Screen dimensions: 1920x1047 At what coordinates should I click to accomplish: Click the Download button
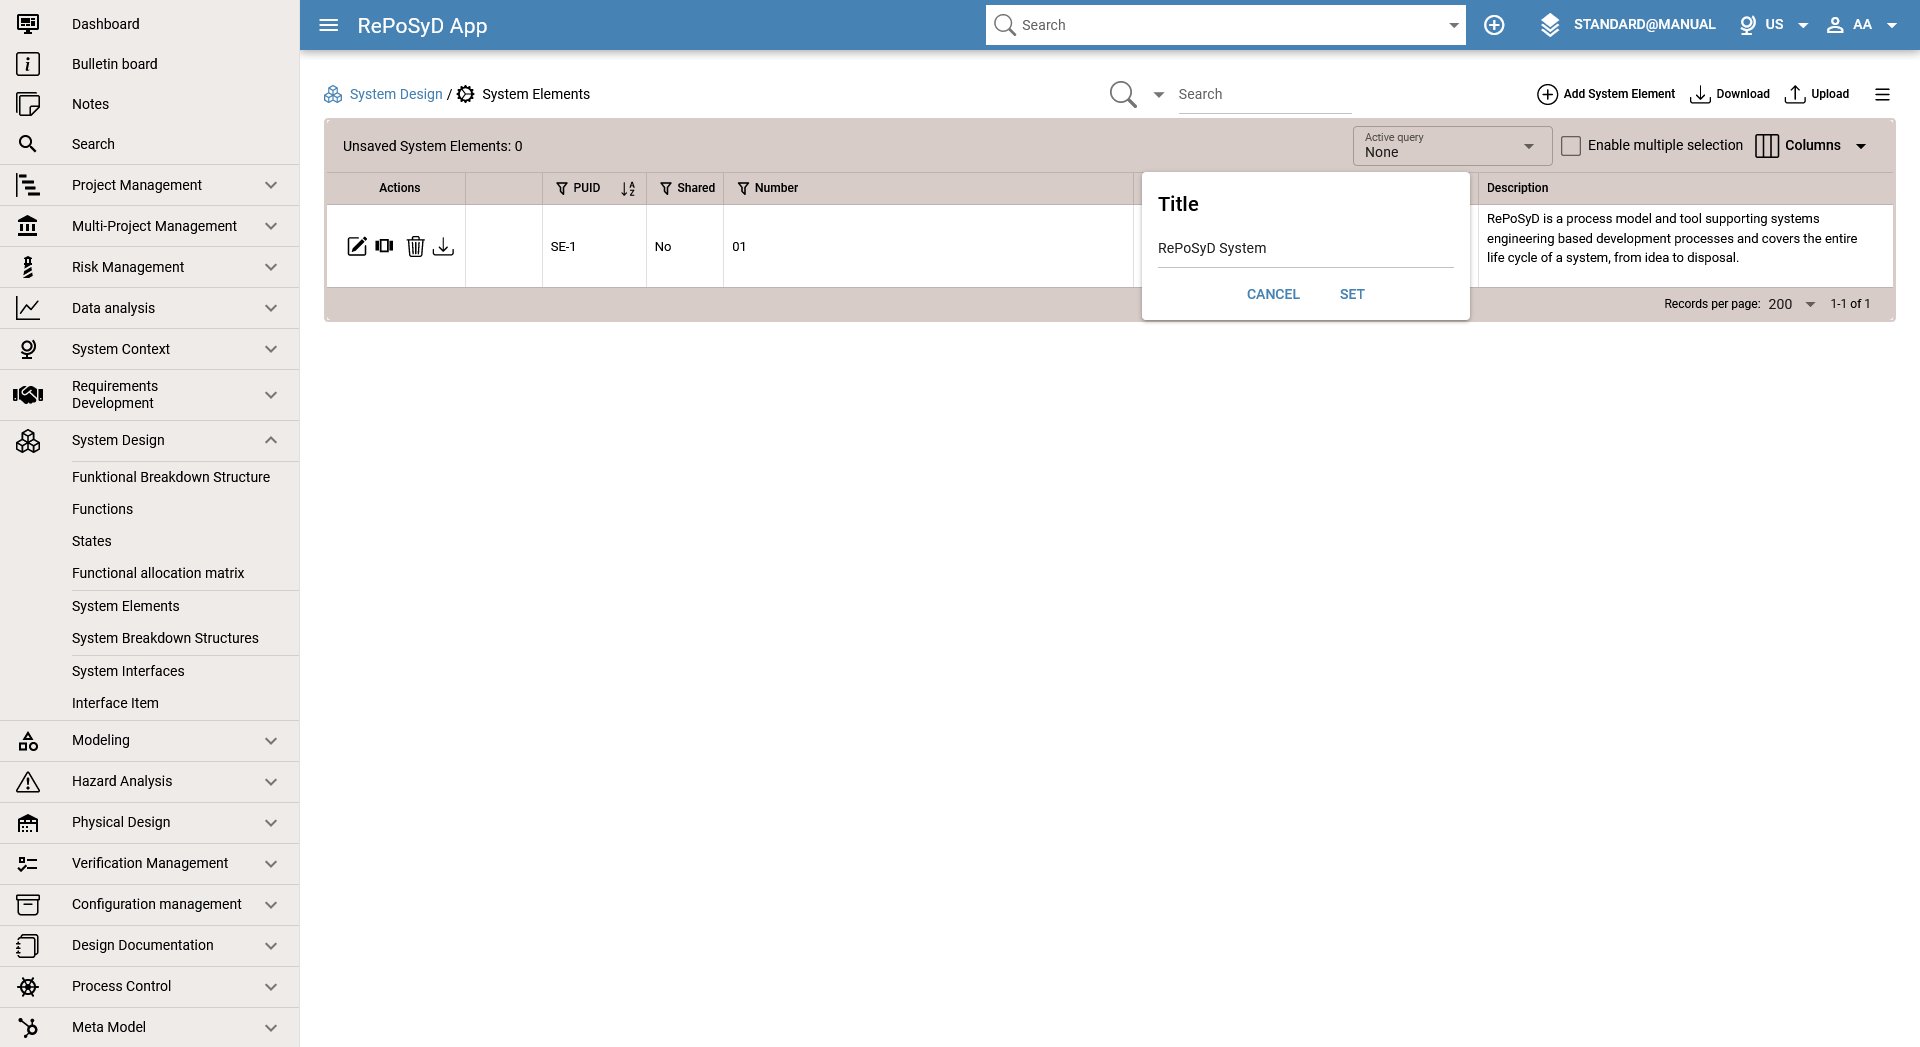point(1730,94)
